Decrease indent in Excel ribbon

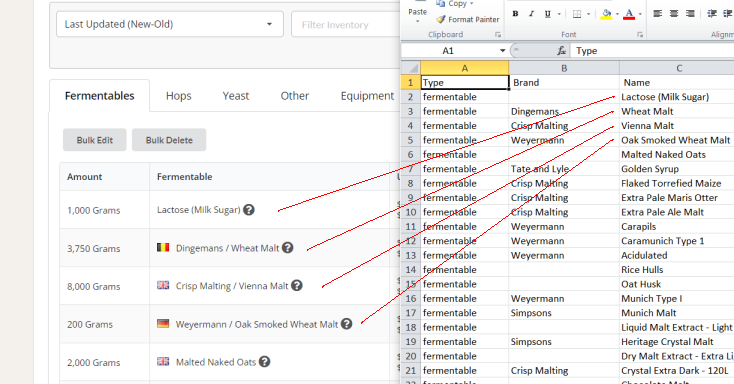point(712,14)
